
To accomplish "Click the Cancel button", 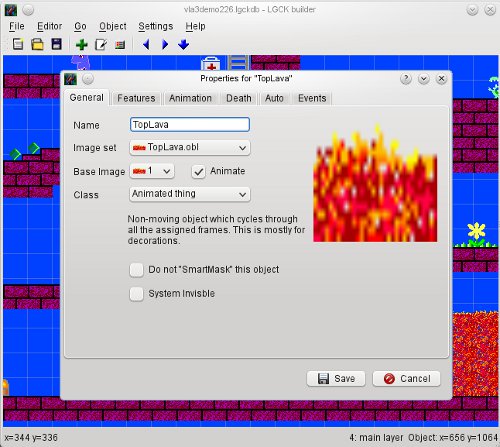I will click(x=406, y=379).
